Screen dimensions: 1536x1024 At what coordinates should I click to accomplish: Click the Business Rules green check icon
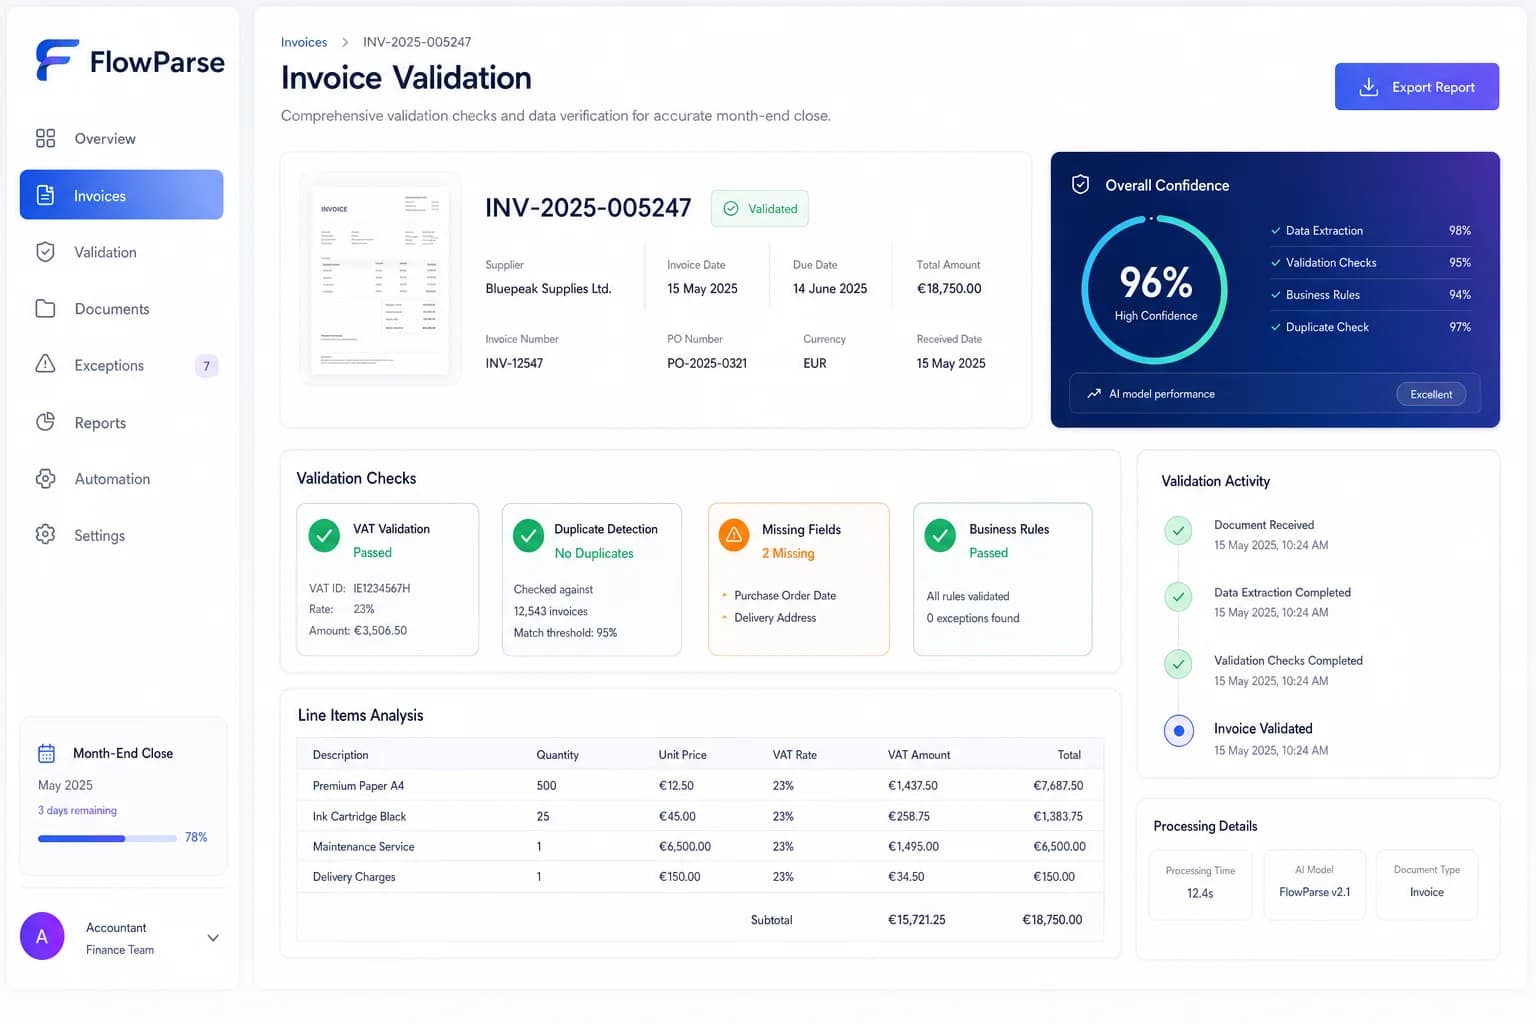(x=940, y=536)
